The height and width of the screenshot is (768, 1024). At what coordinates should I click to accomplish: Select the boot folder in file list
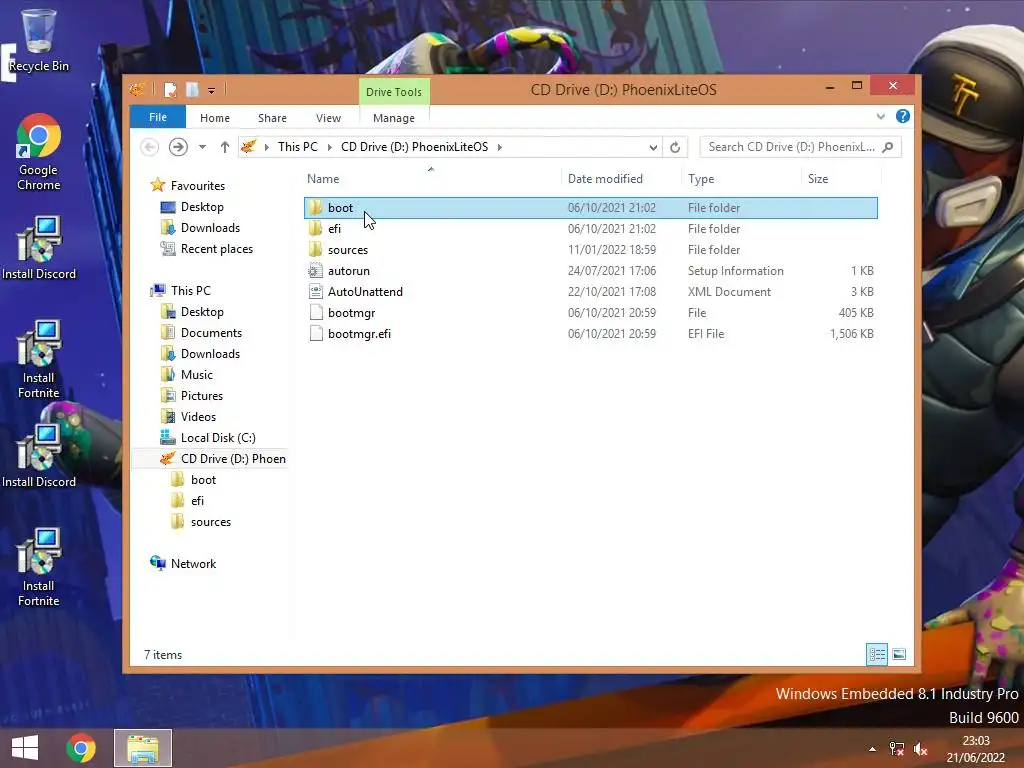pyautogui.click(x=590, y=208)
